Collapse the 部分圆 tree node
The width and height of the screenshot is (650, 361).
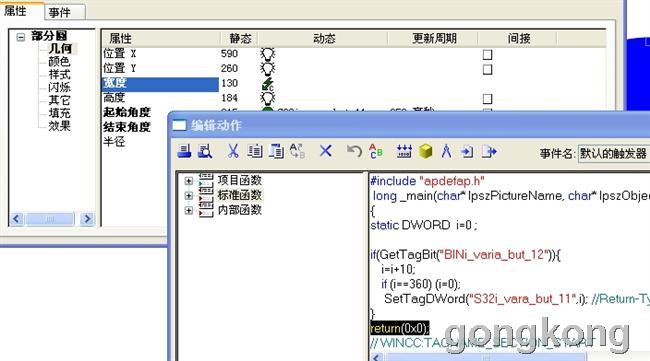21,37
